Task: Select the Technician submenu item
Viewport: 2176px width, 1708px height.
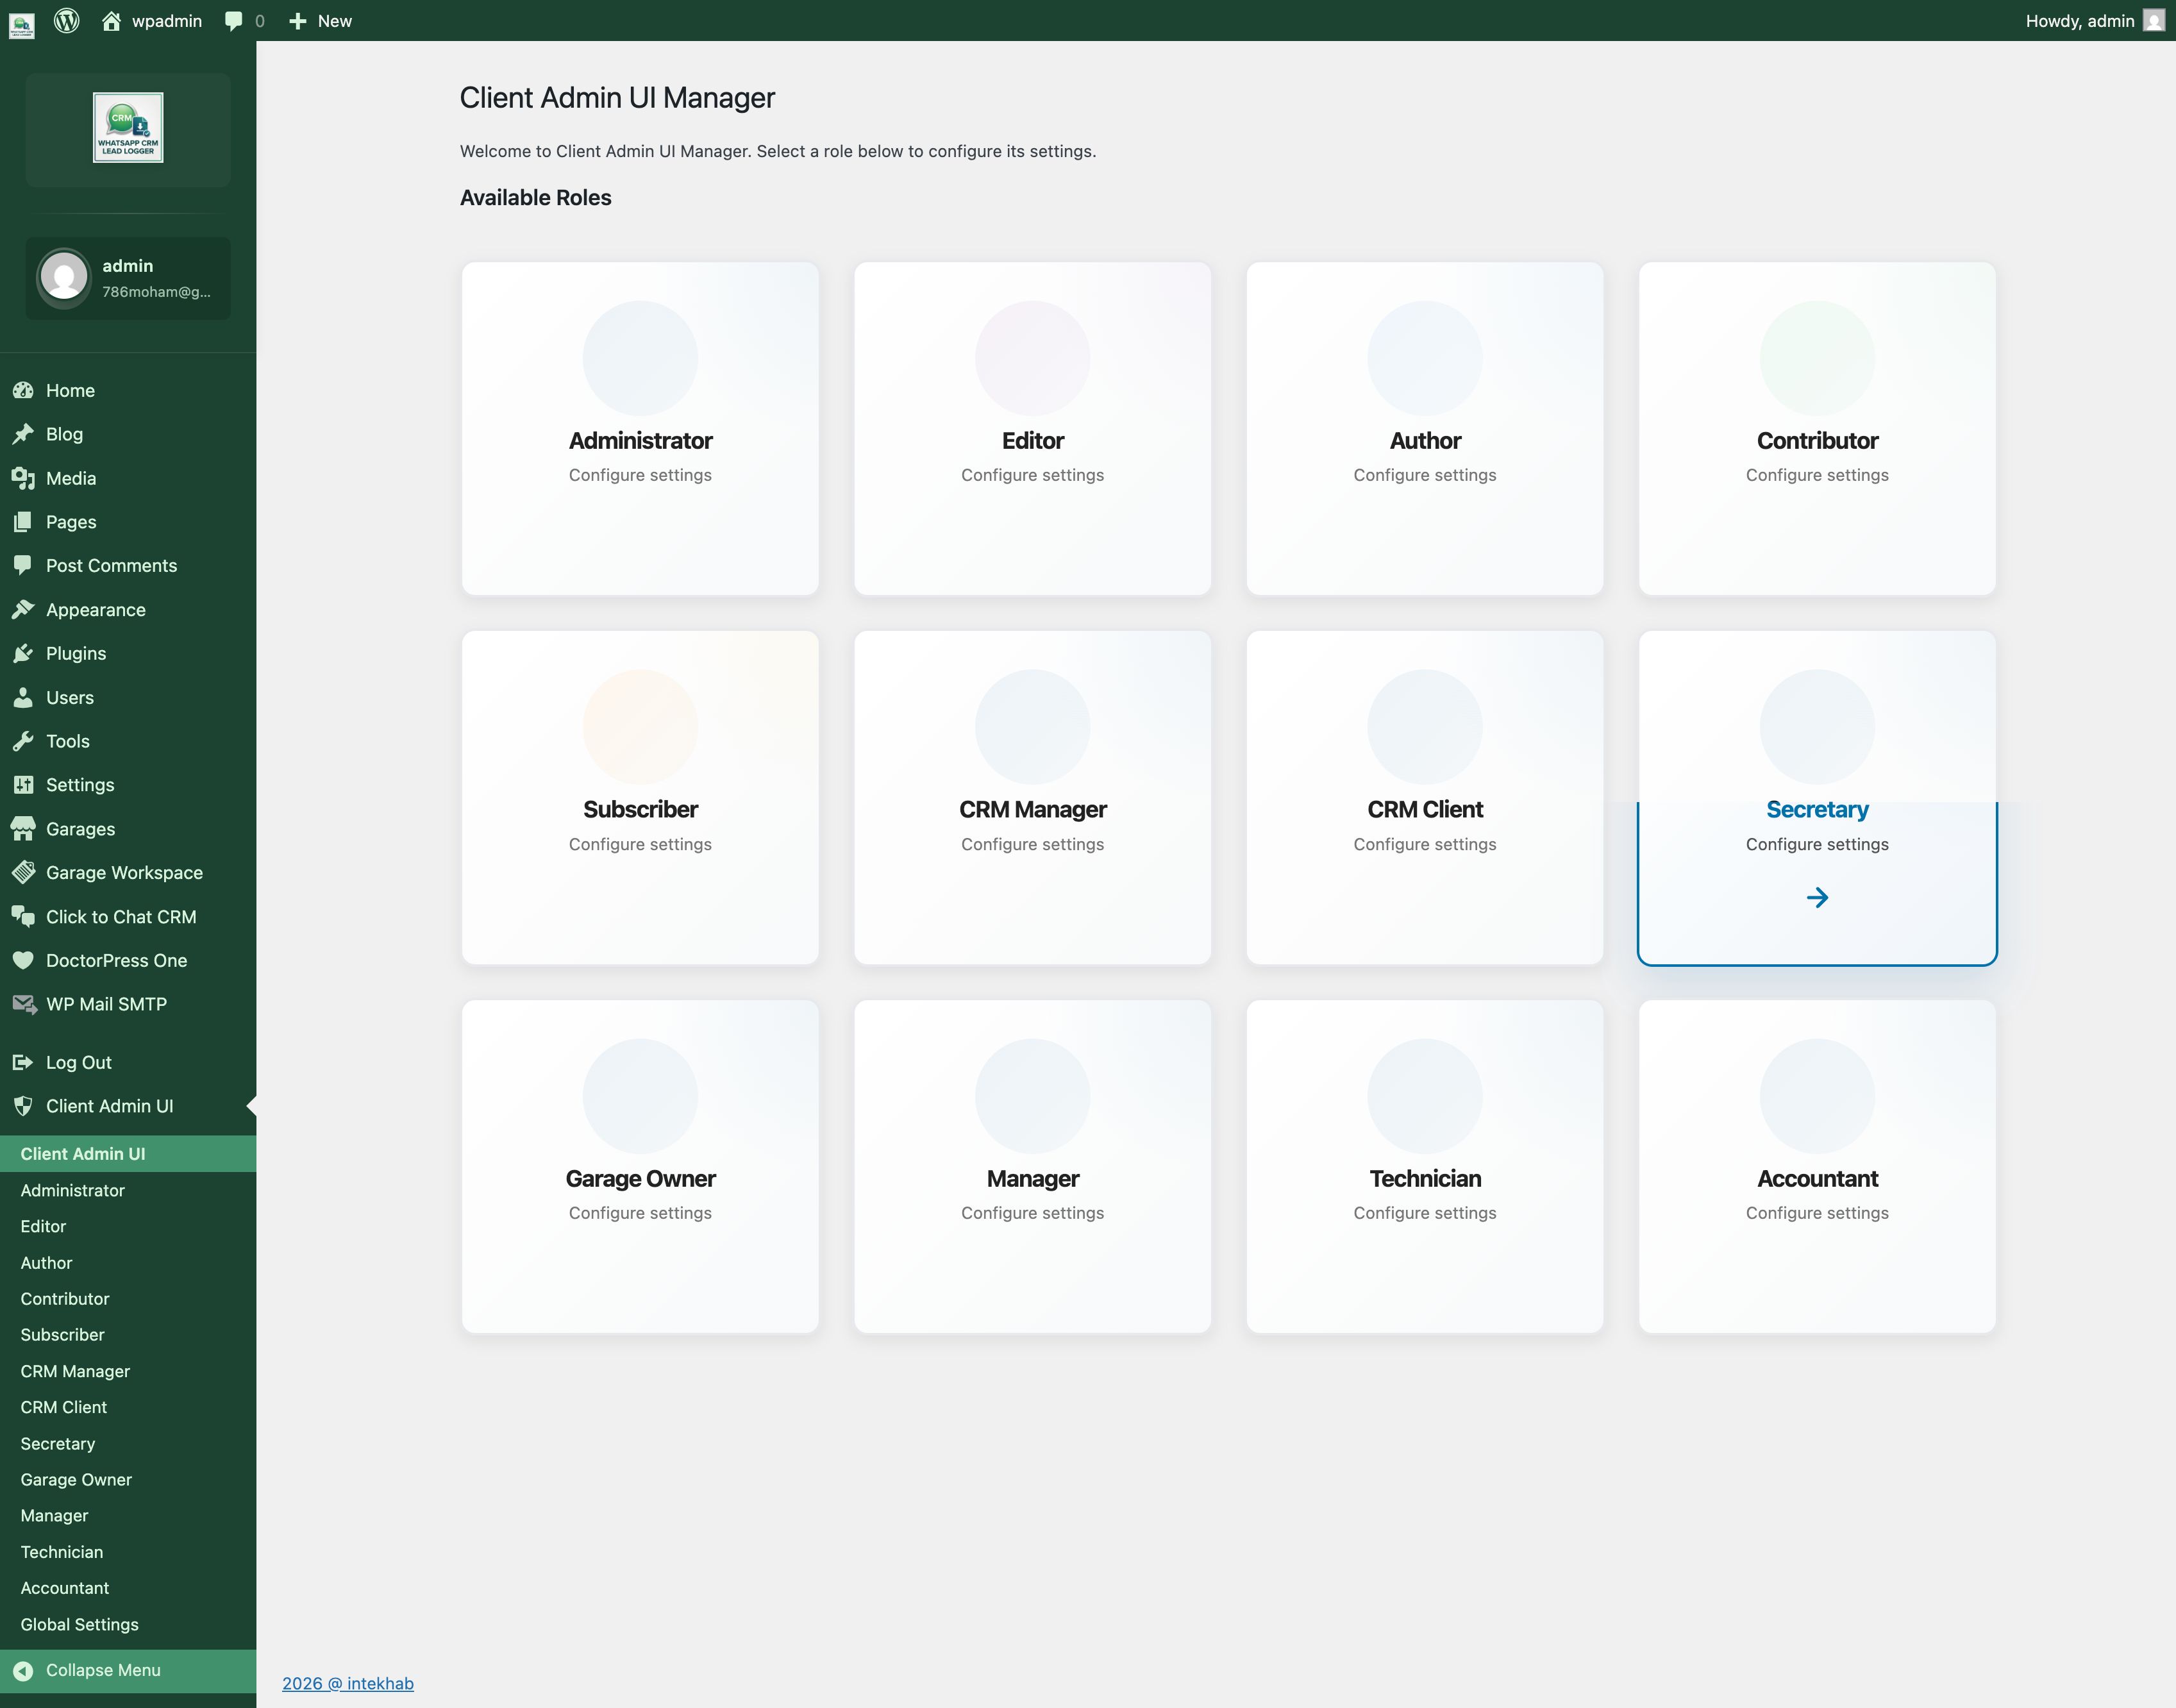Action: coord(61,1552)
